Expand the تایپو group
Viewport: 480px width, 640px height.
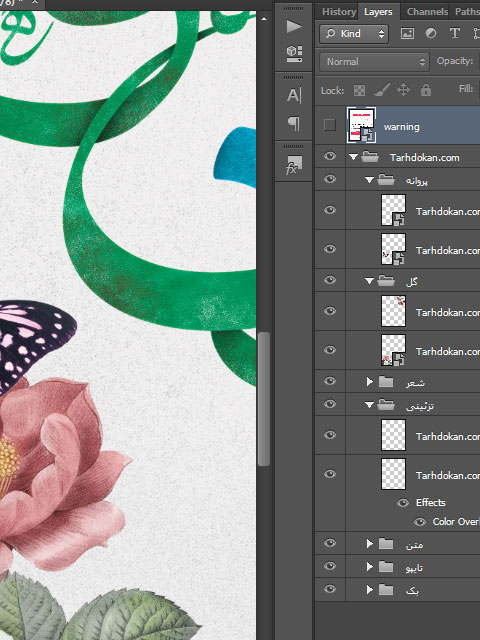369,567
